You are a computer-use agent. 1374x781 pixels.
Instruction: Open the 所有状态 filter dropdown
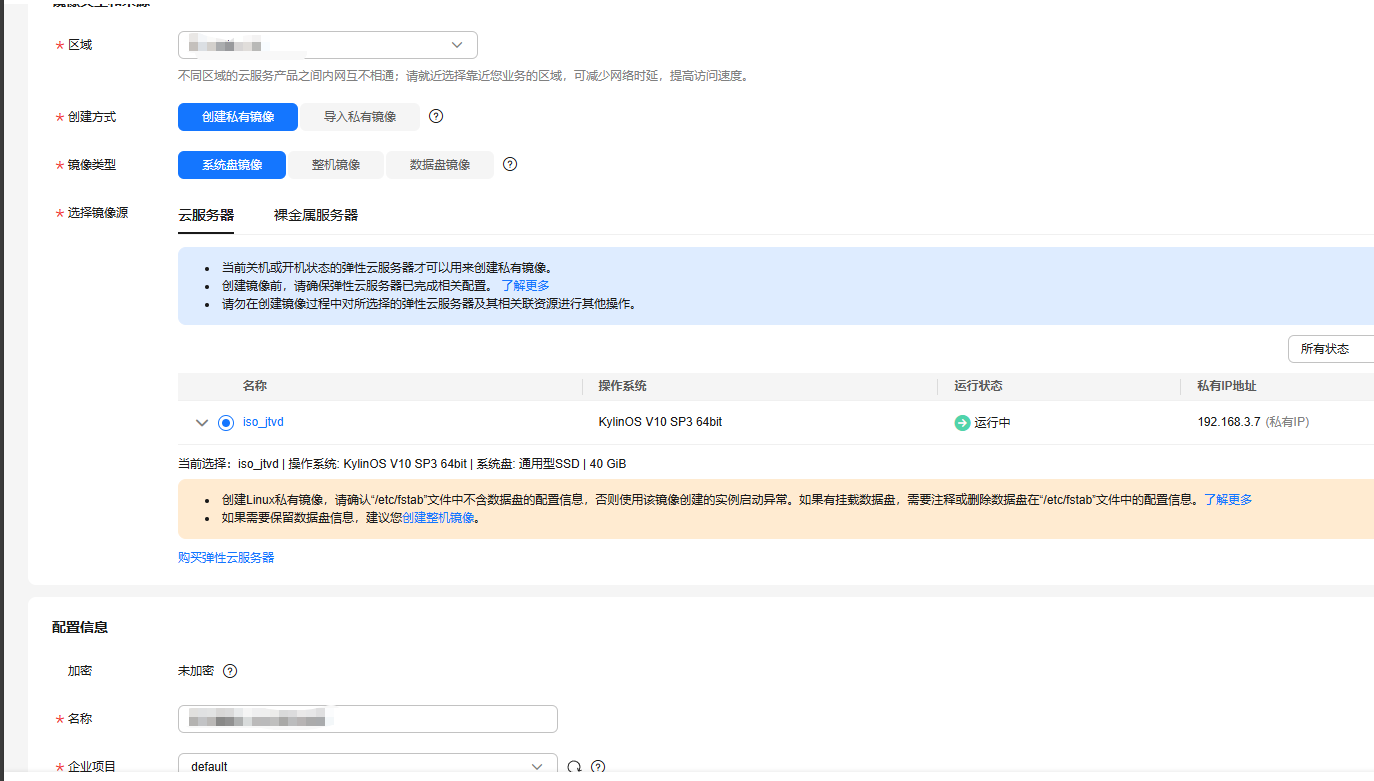pyautogui.click(x=1330, y=349)
